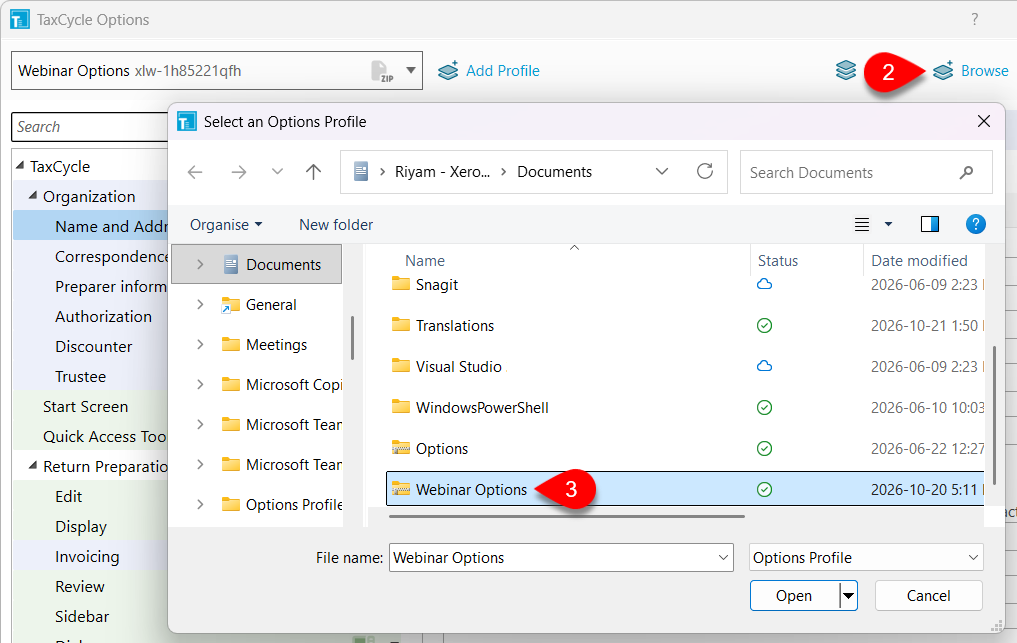Select the Visual Studio folder
1017x643 pixels.
[x=459, y=367]
